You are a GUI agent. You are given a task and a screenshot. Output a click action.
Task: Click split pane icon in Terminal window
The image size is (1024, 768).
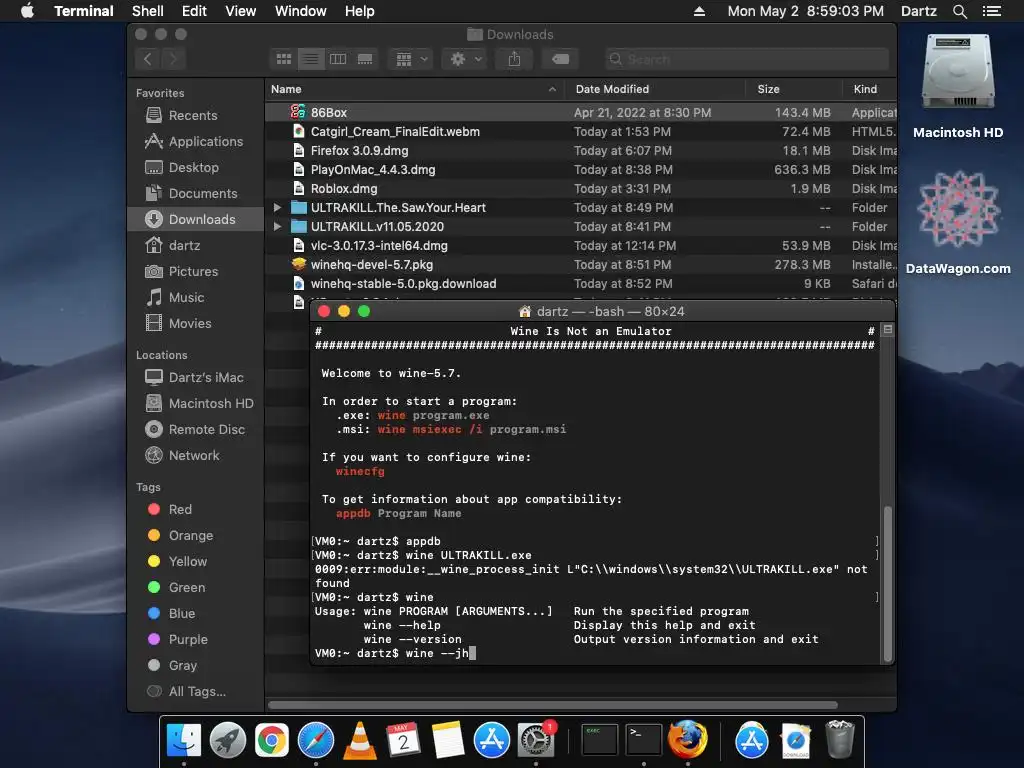pos(888,330)
